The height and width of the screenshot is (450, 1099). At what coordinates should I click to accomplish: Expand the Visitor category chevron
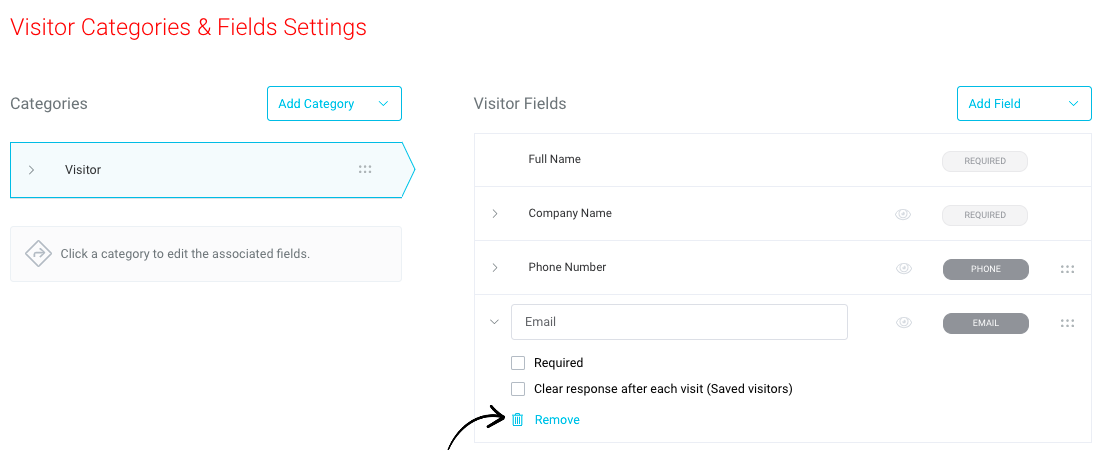pyautogui.click(x=31, y=170)
